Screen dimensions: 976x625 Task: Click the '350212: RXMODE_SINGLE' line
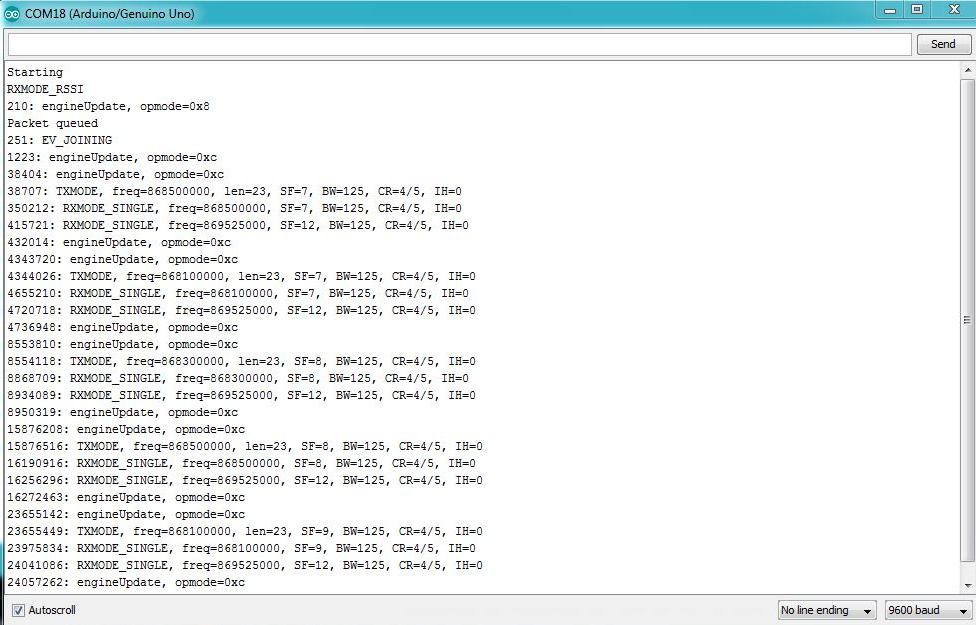[235, 209]
